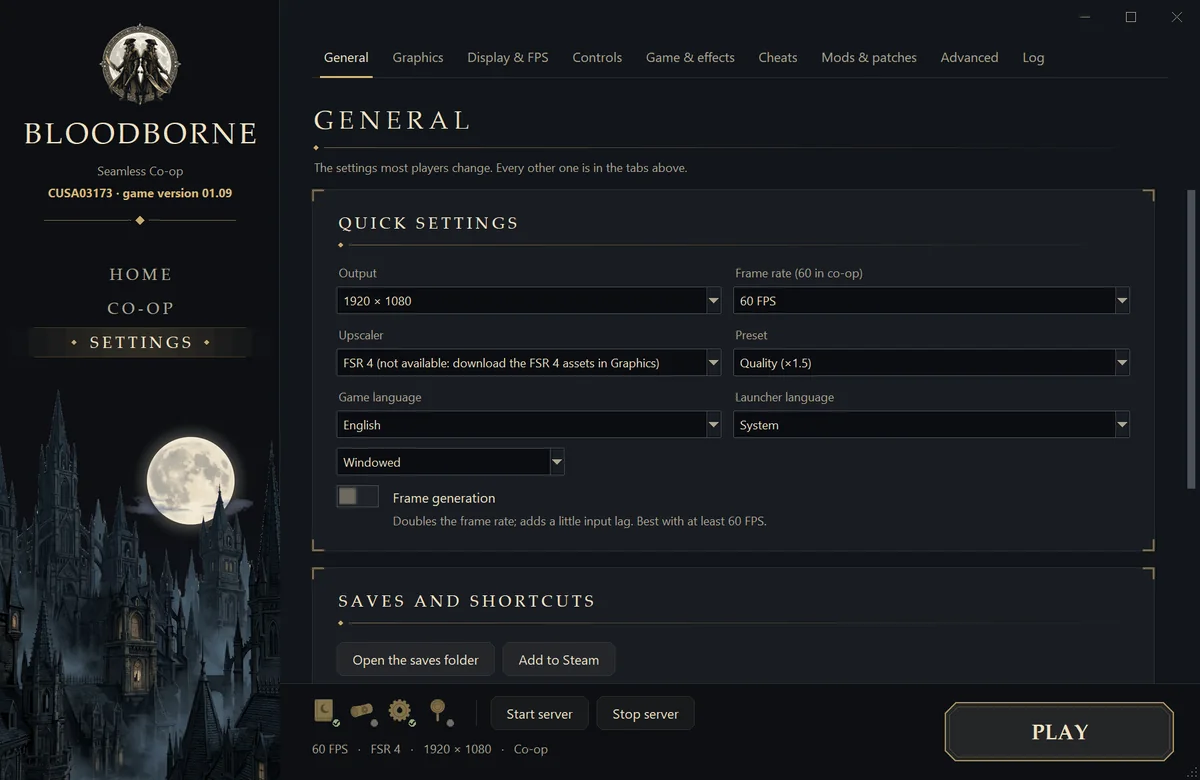This screenshot has width=1200, height=780.
Task: Click Stop server button
Action: (x=645, y=714)
